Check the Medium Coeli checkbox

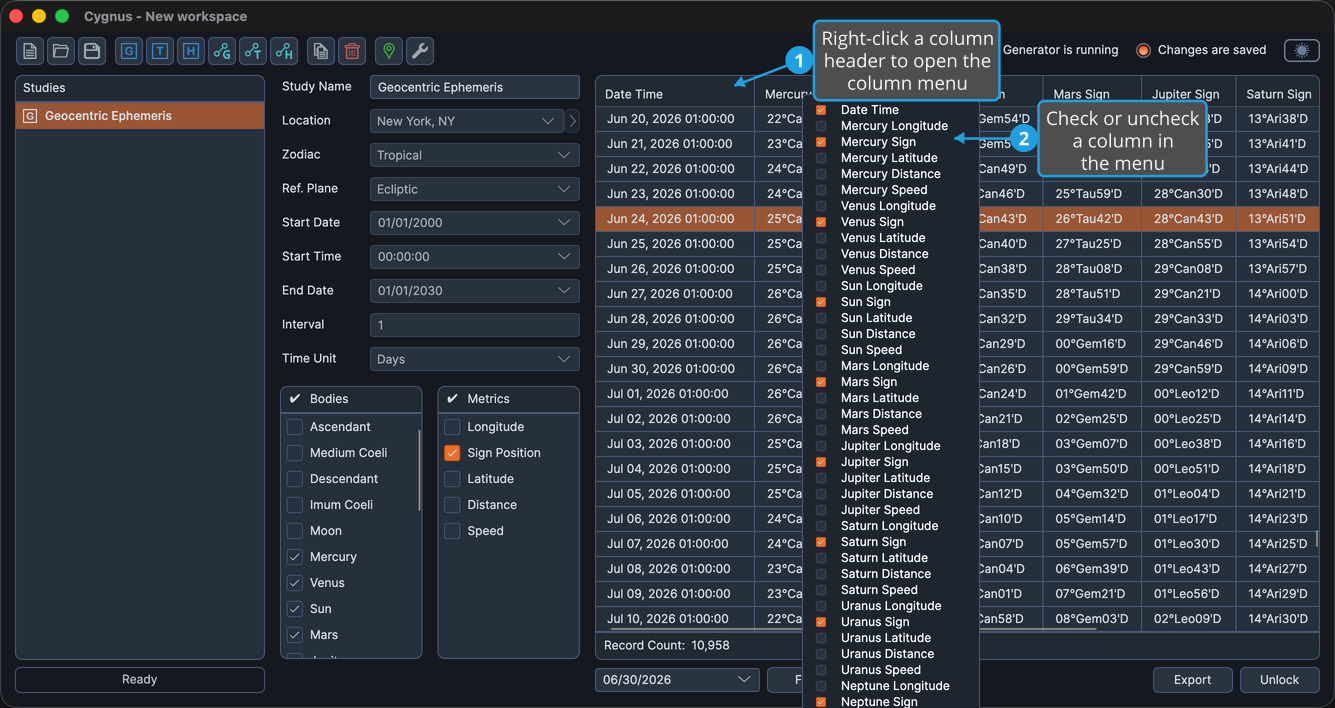295,453
